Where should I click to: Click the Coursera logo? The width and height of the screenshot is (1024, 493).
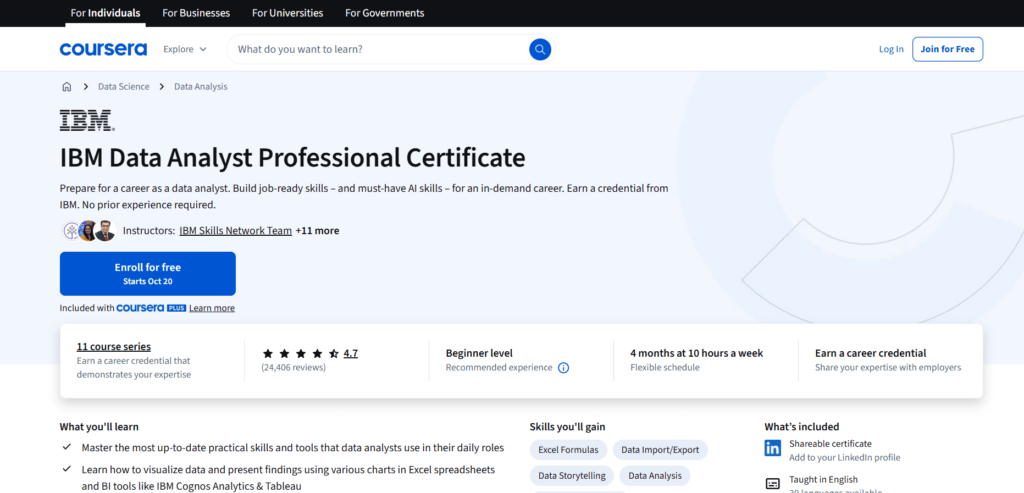tap(103, 49)
